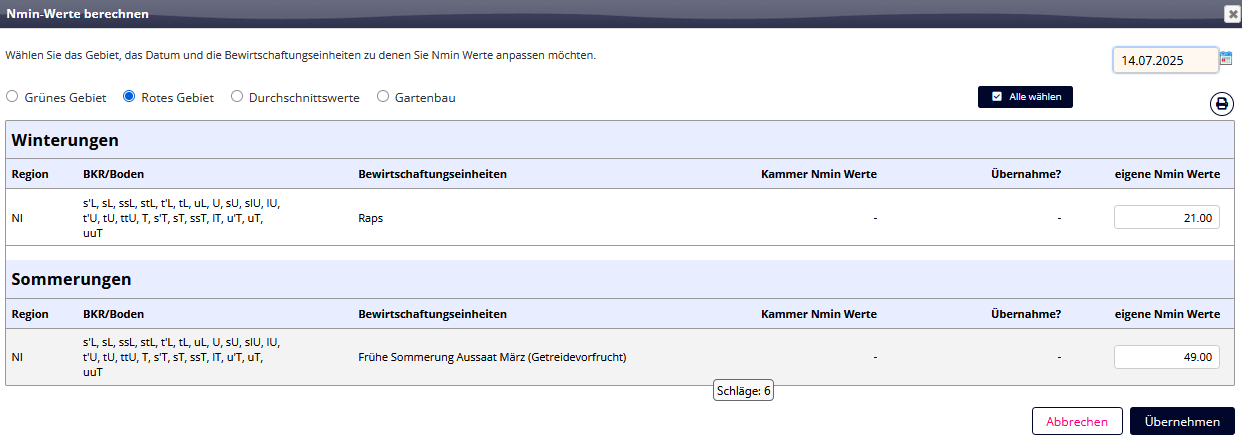Click the Abbrechen button

point(1077,421)
